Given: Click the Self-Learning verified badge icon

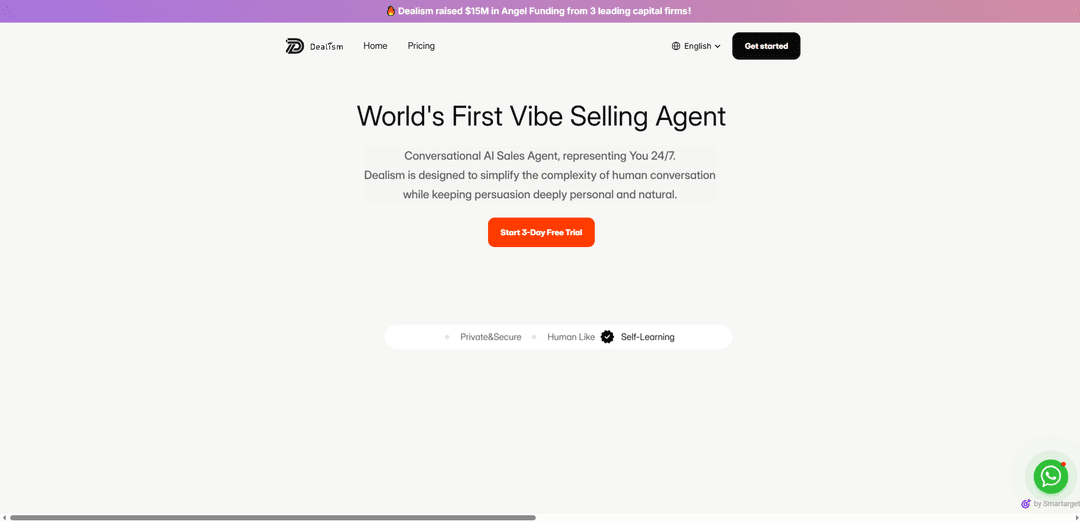Looking at the screenshot, I should coord(607,337).
